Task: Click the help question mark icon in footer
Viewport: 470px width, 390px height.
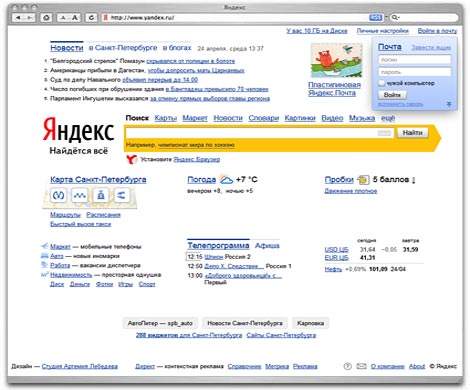Action: point(347,366)
